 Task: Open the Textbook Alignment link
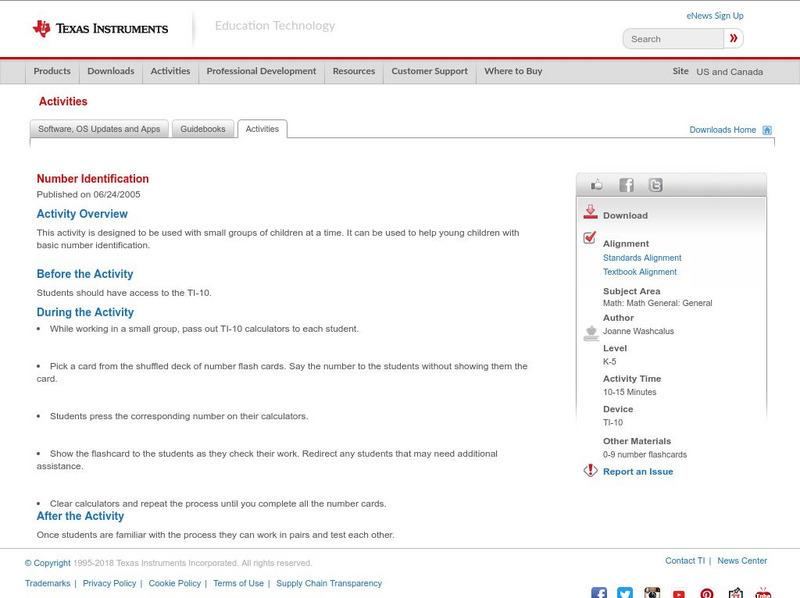(640, 272)
